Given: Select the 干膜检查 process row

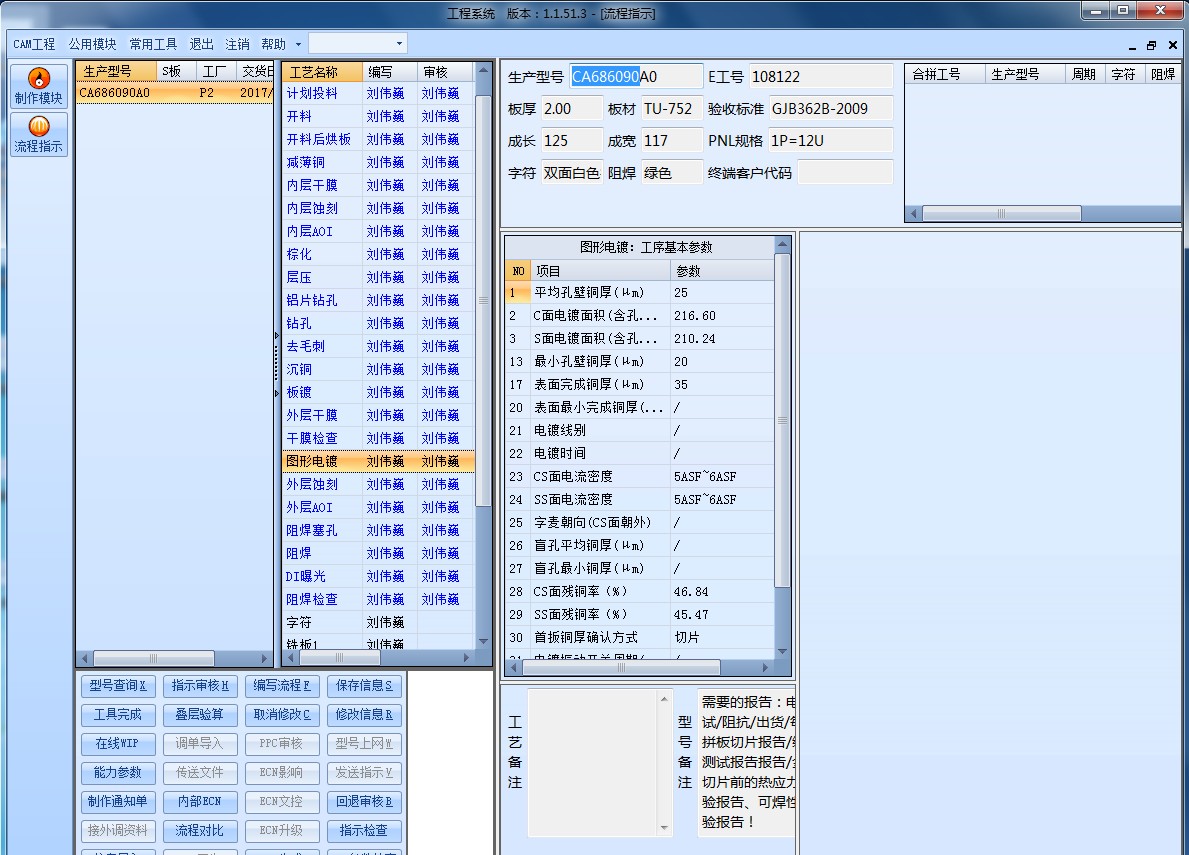Looking at the screenshot, I should (378, 438).
